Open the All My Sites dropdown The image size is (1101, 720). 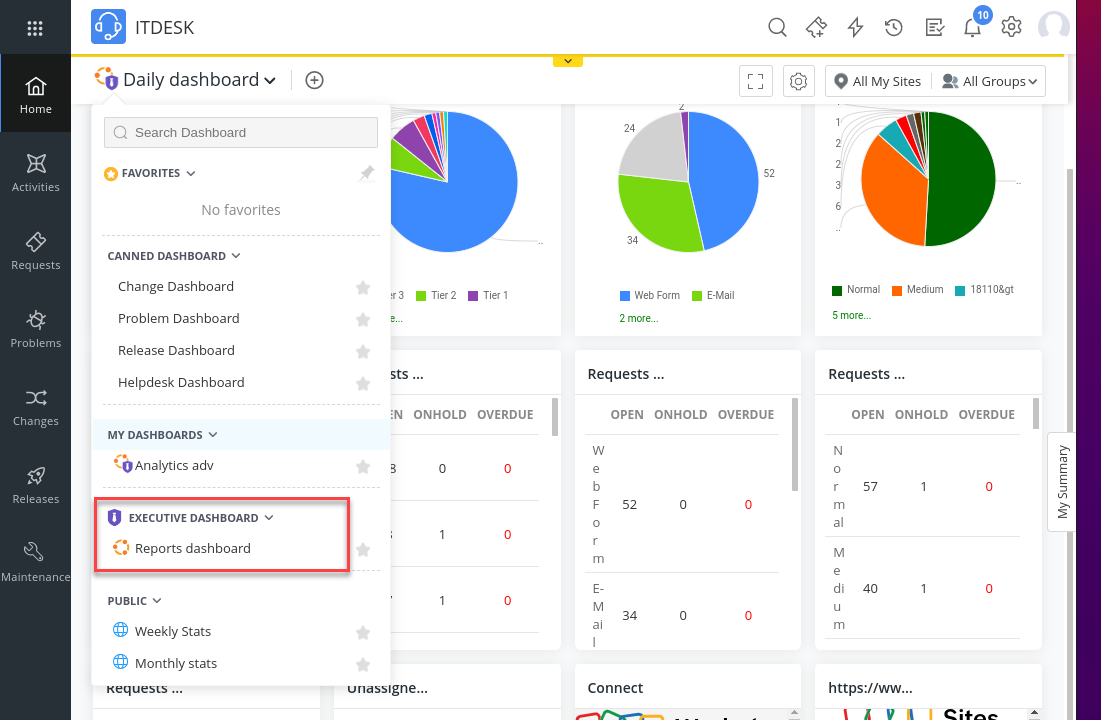(x=878, y=81)
